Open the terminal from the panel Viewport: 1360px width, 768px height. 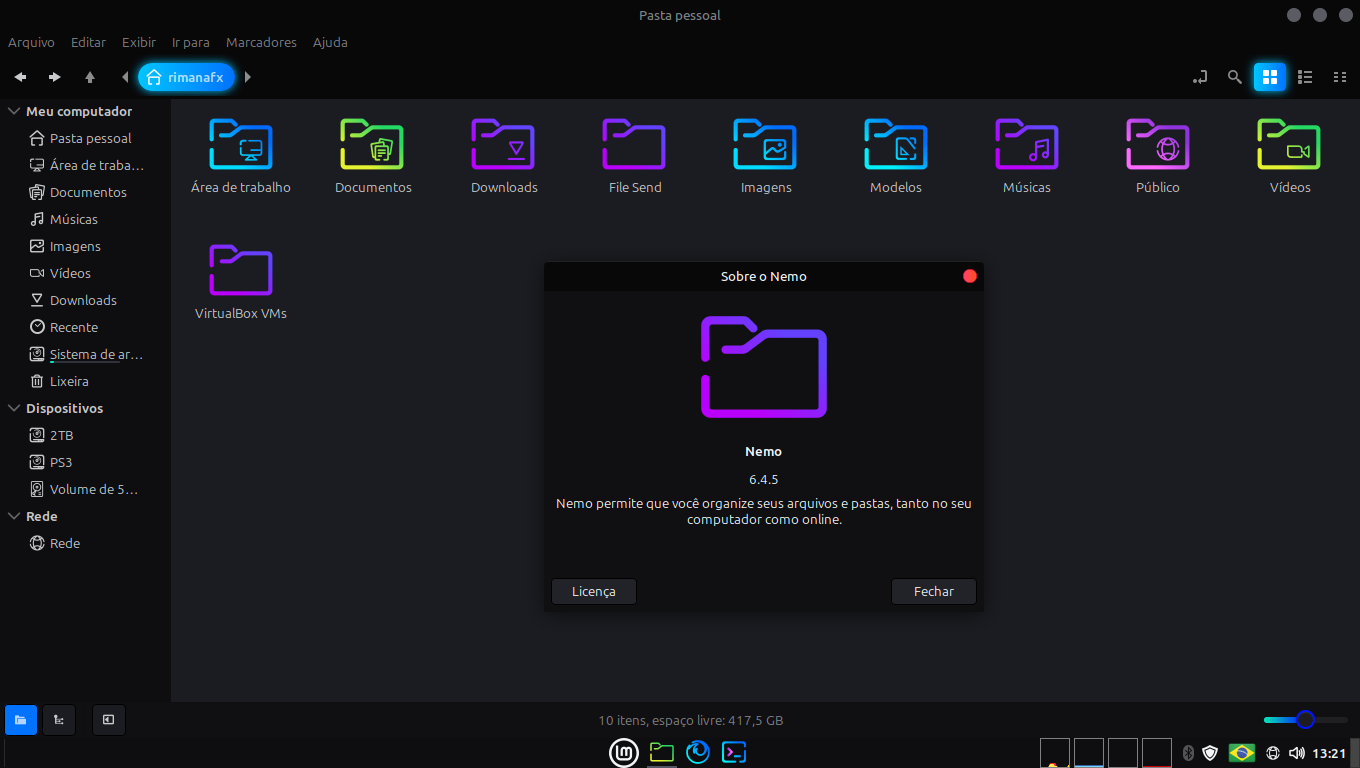(735, 752)
